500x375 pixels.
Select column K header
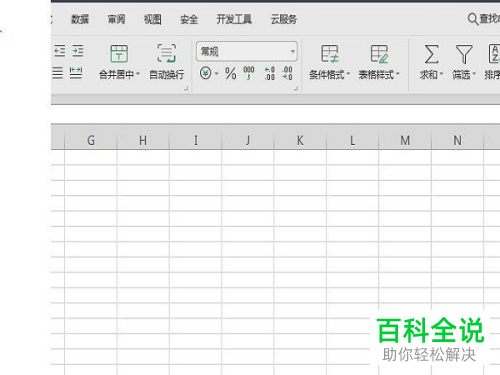click(300, 140)
